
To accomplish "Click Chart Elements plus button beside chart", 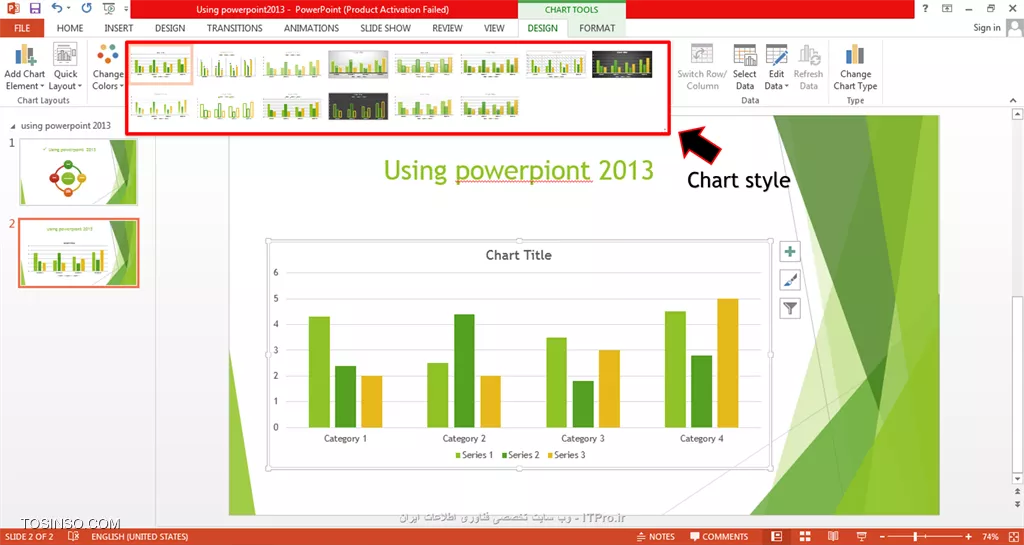I will (790, 252).
